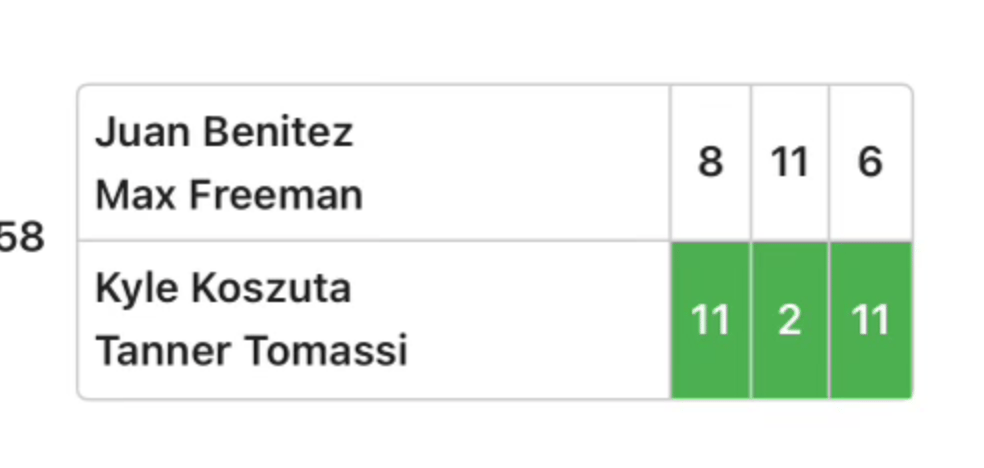
Task: Select Benitez/Freeman third game score 6
Action: pos(870,162)
